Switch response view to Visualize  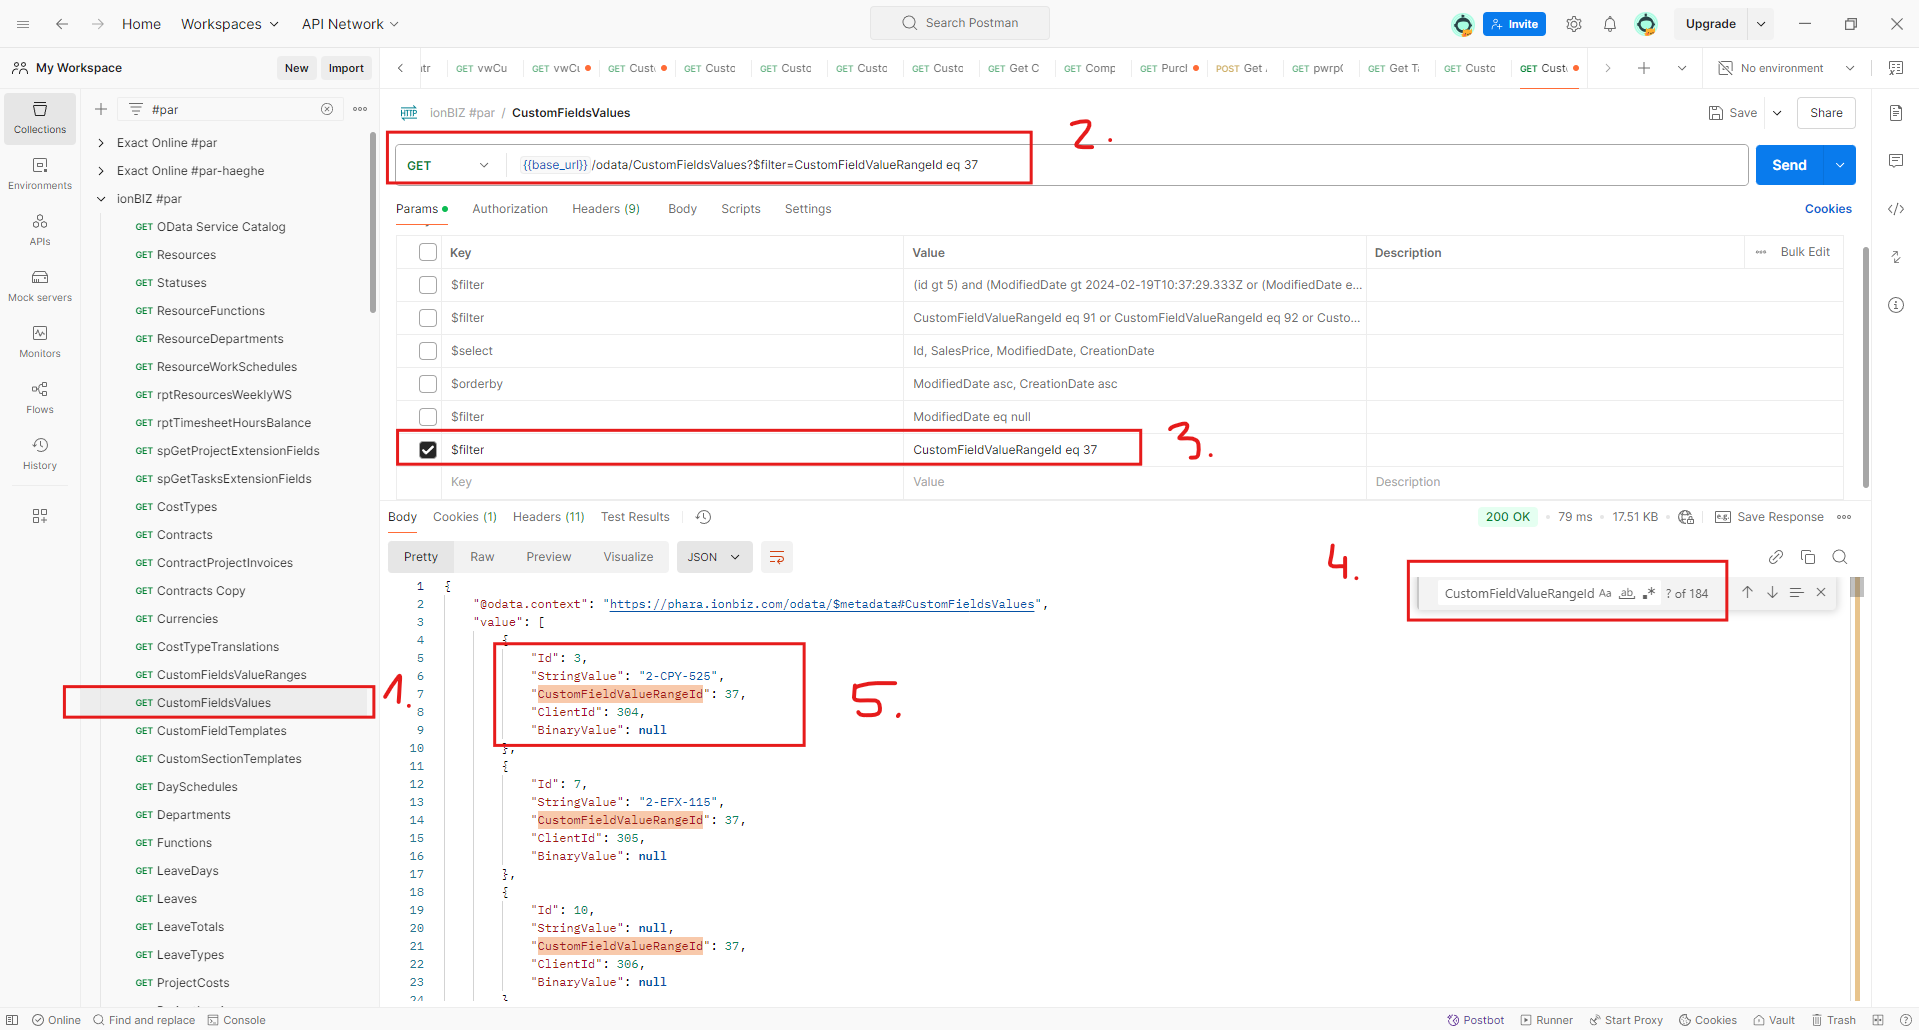tap(628, 557)
